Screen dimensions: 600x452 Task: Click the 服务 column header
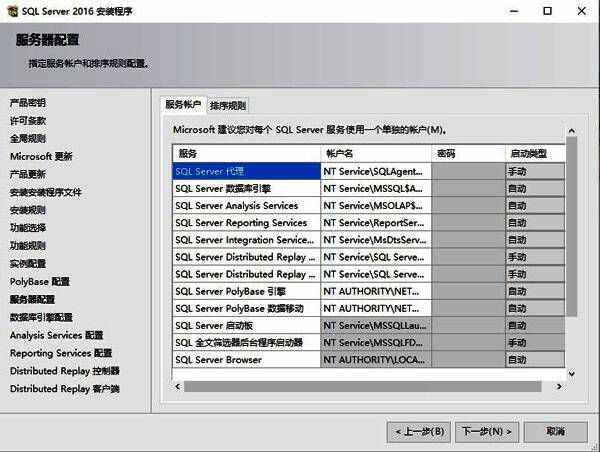[246, 154]
